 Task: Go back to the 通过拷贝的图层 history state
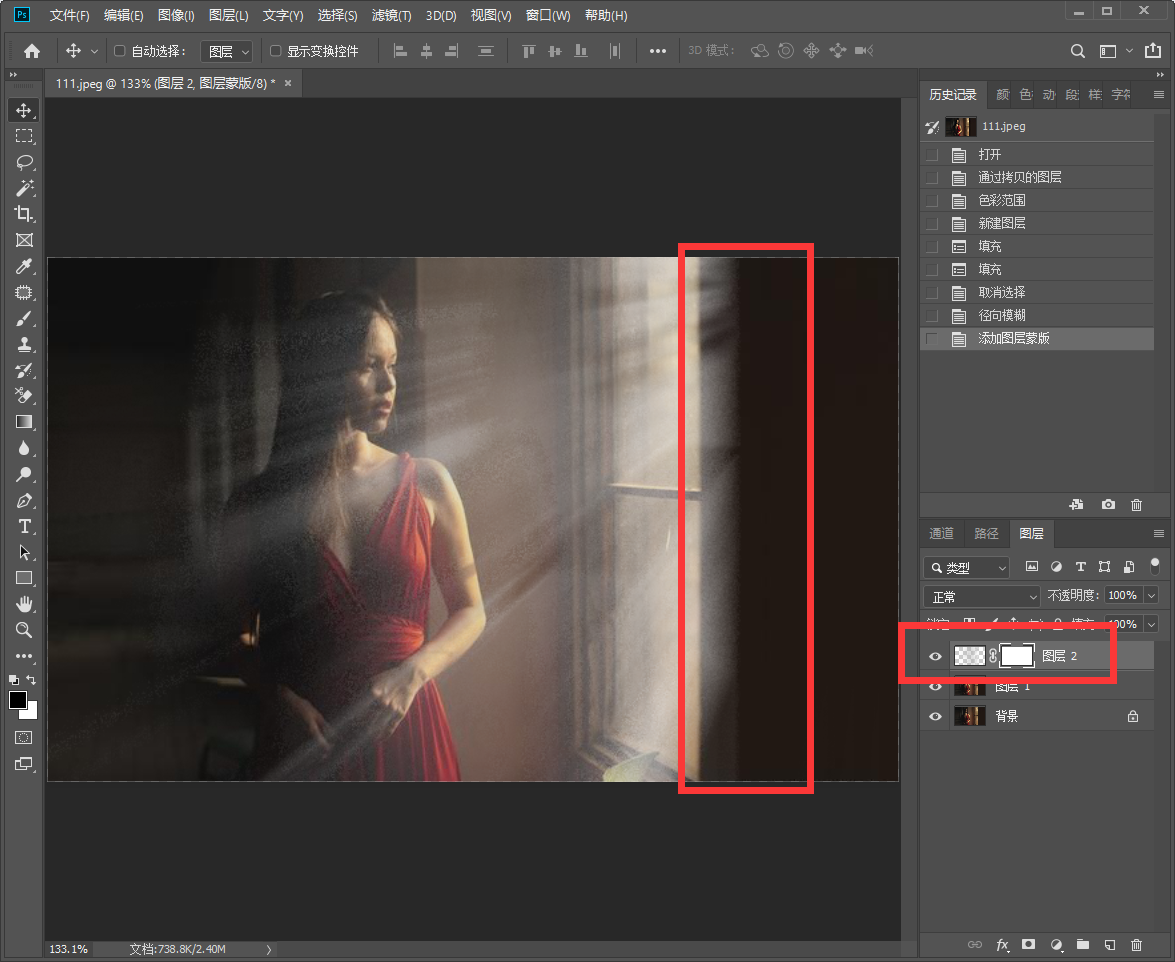click(1037, 178)
